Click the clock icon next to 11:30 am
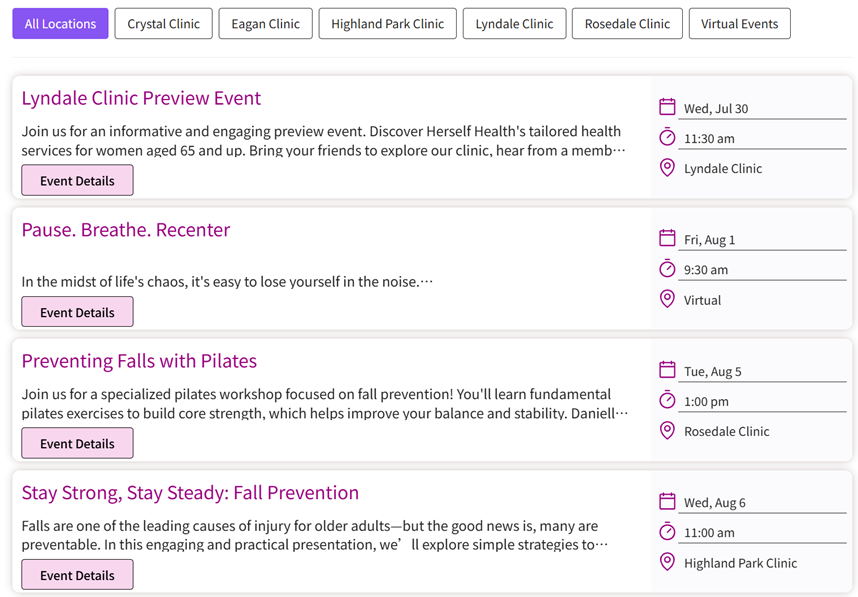 click(x=667, y=137)
